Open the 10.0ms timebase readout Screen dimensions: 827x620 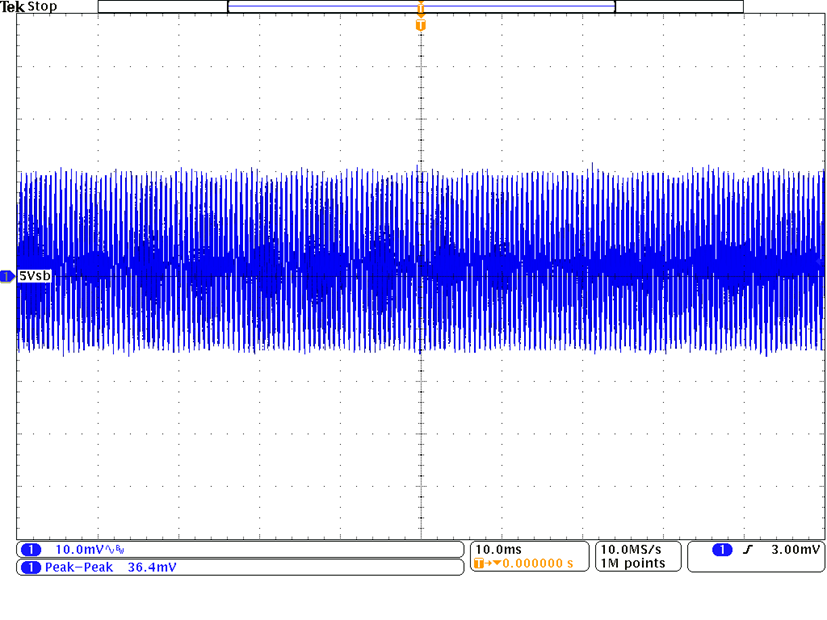point(497,550)
